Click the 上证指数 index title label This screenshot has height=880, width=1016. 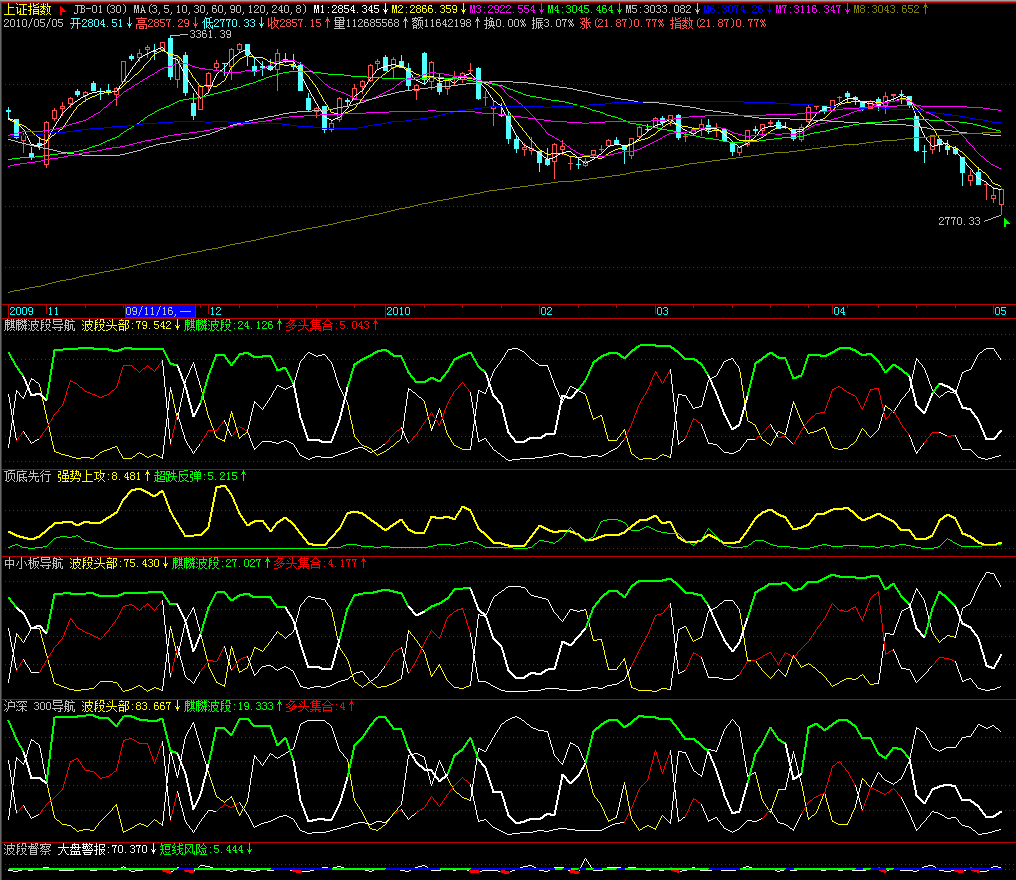click(27, 8)
